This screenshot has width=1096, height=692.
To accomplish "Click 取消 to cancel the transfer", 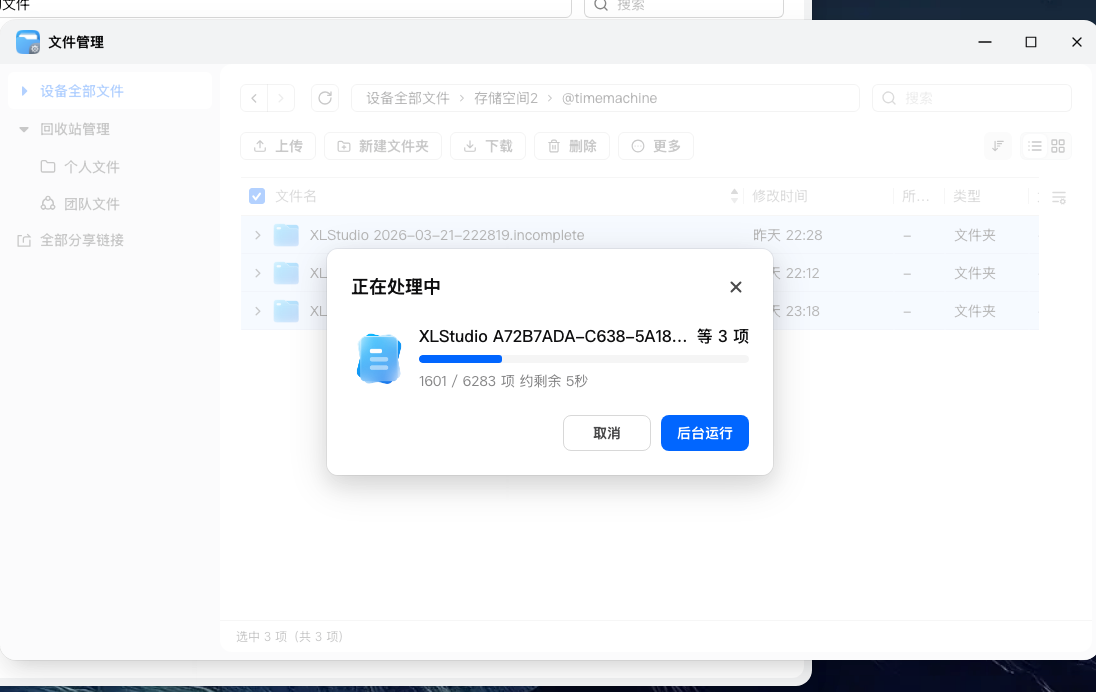I will (x=606, y=433).
